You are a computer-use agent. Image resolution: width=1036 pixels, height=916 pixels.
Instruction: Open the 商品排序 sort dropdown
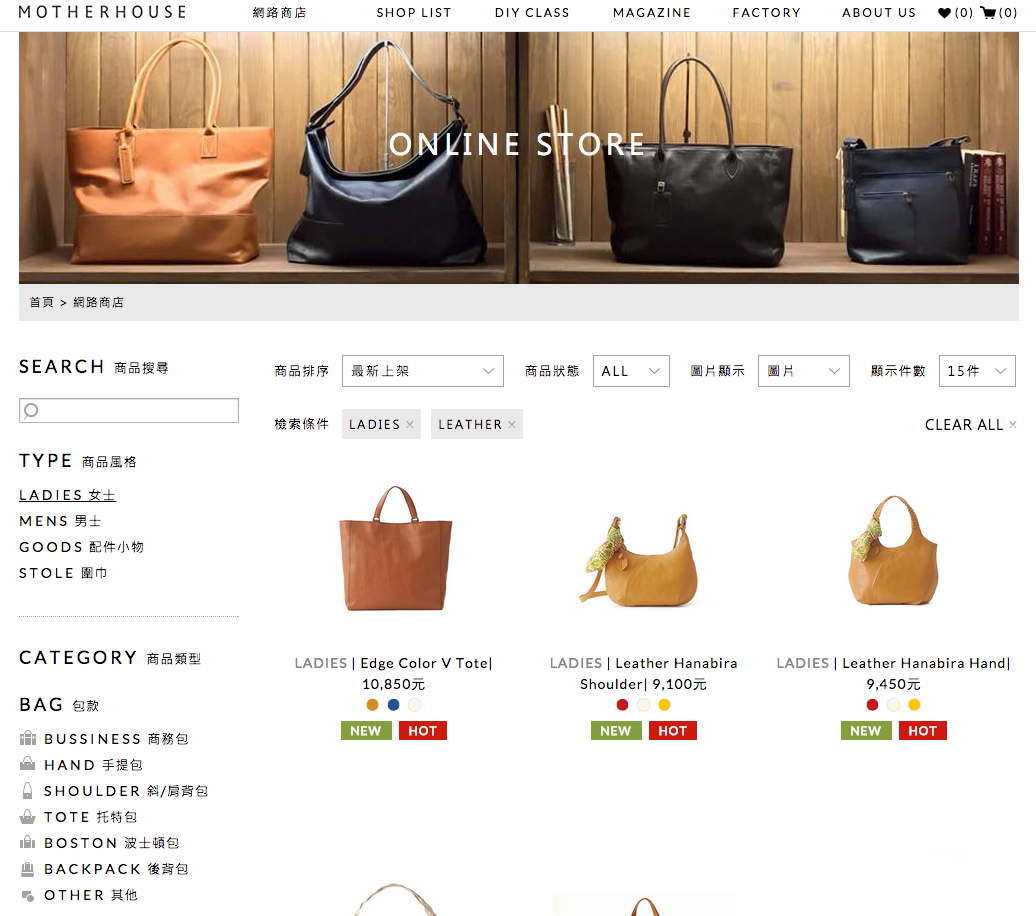tap(423, 371)
